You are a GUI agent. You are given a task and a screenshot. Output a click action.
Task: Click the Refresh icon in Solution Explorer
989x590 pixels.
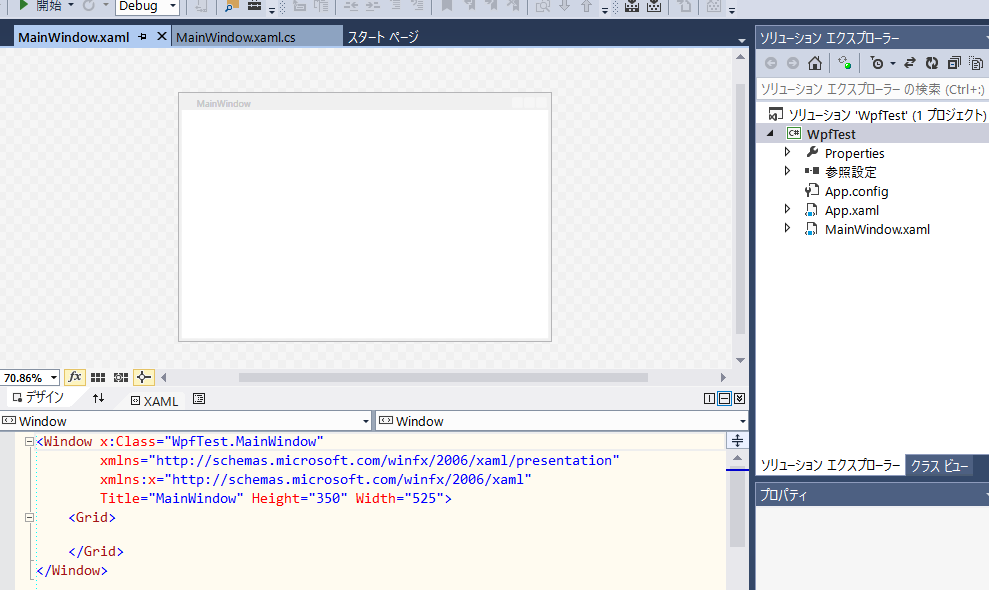pos(932,63)
